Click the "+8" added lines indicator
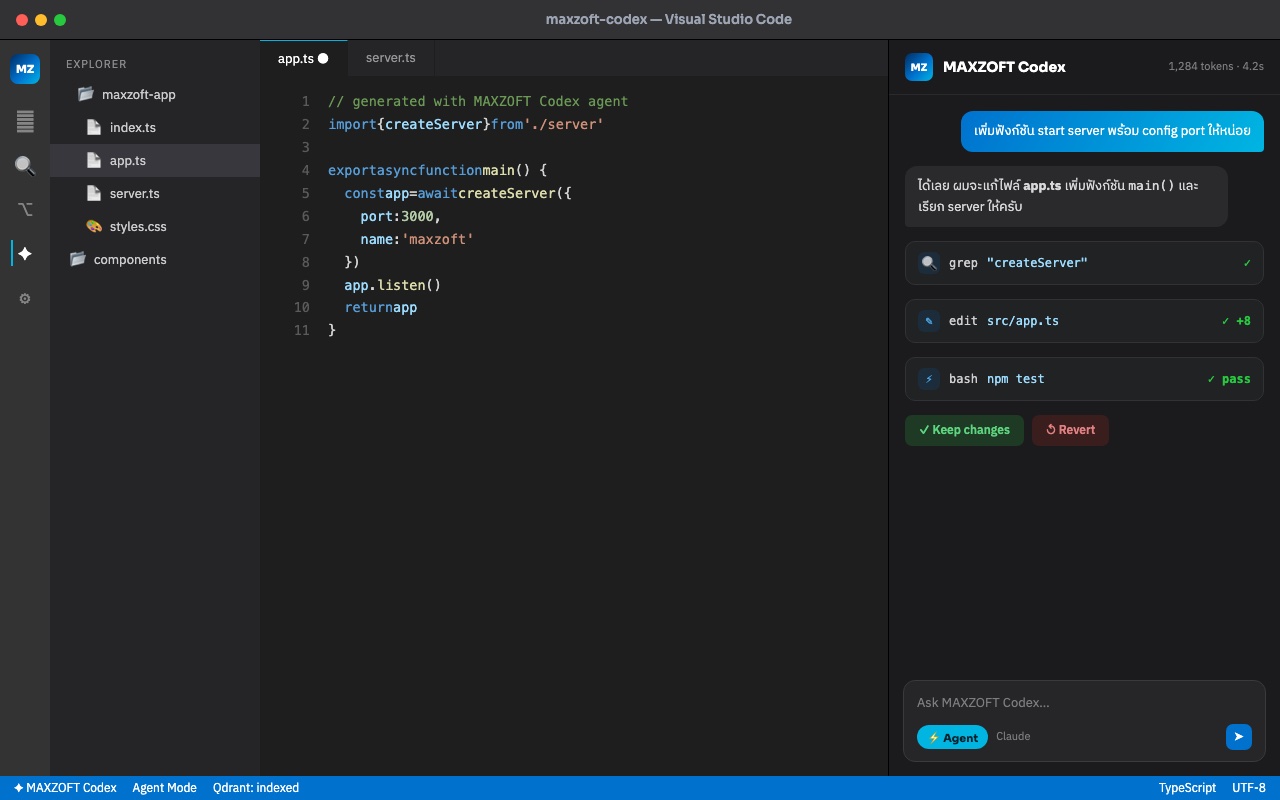Viewport: 1280px width, 800px height. tap(1243, 321)
